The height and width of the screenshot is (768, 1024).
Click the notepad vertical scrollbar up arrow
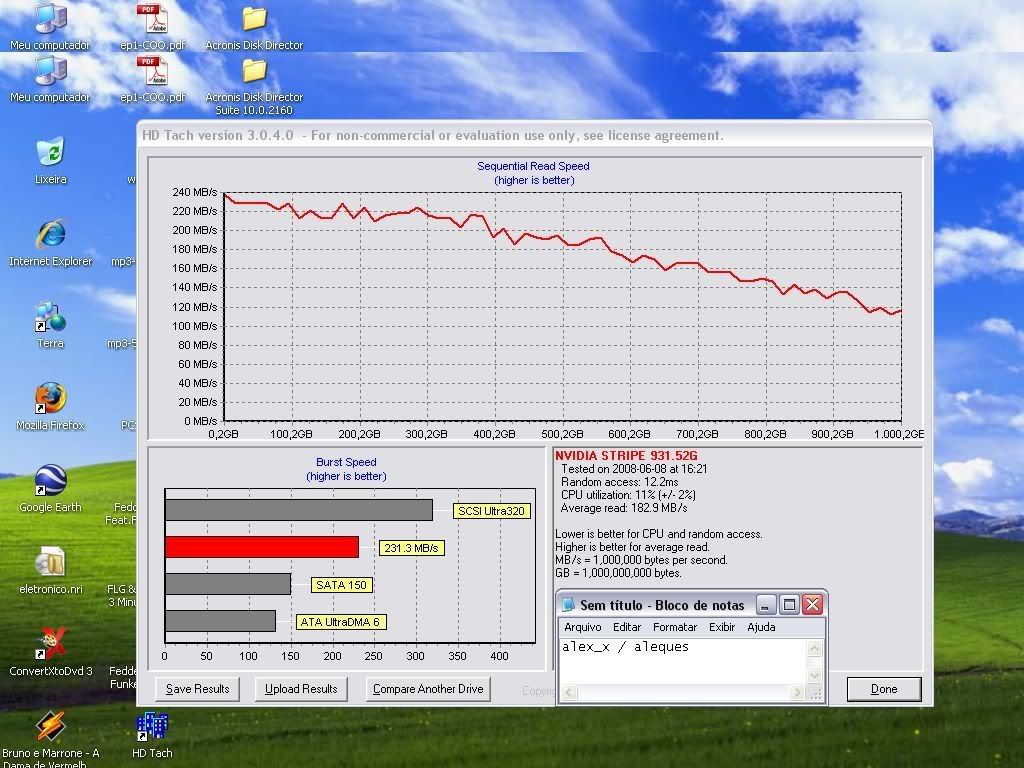815,649
